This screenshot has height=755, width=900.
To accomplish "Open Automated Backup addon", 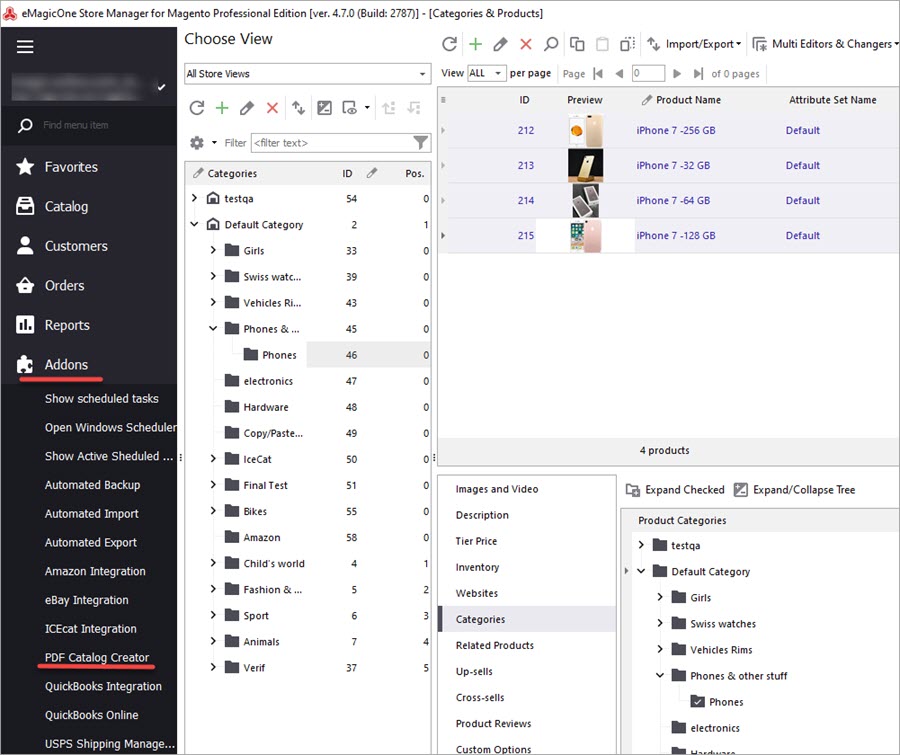I will point(92,485).
